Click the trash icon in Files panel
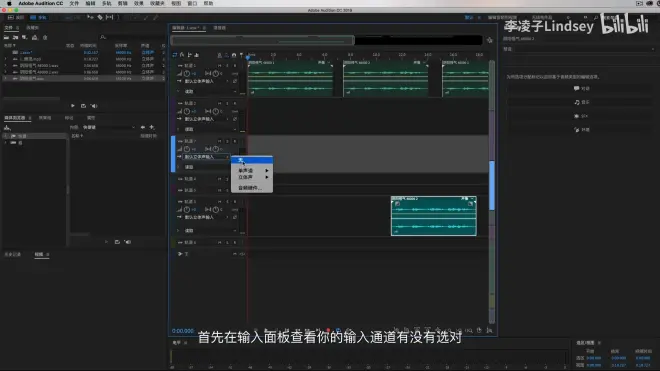This screenshot has height=371, width=660. click(x=45, y=37)
